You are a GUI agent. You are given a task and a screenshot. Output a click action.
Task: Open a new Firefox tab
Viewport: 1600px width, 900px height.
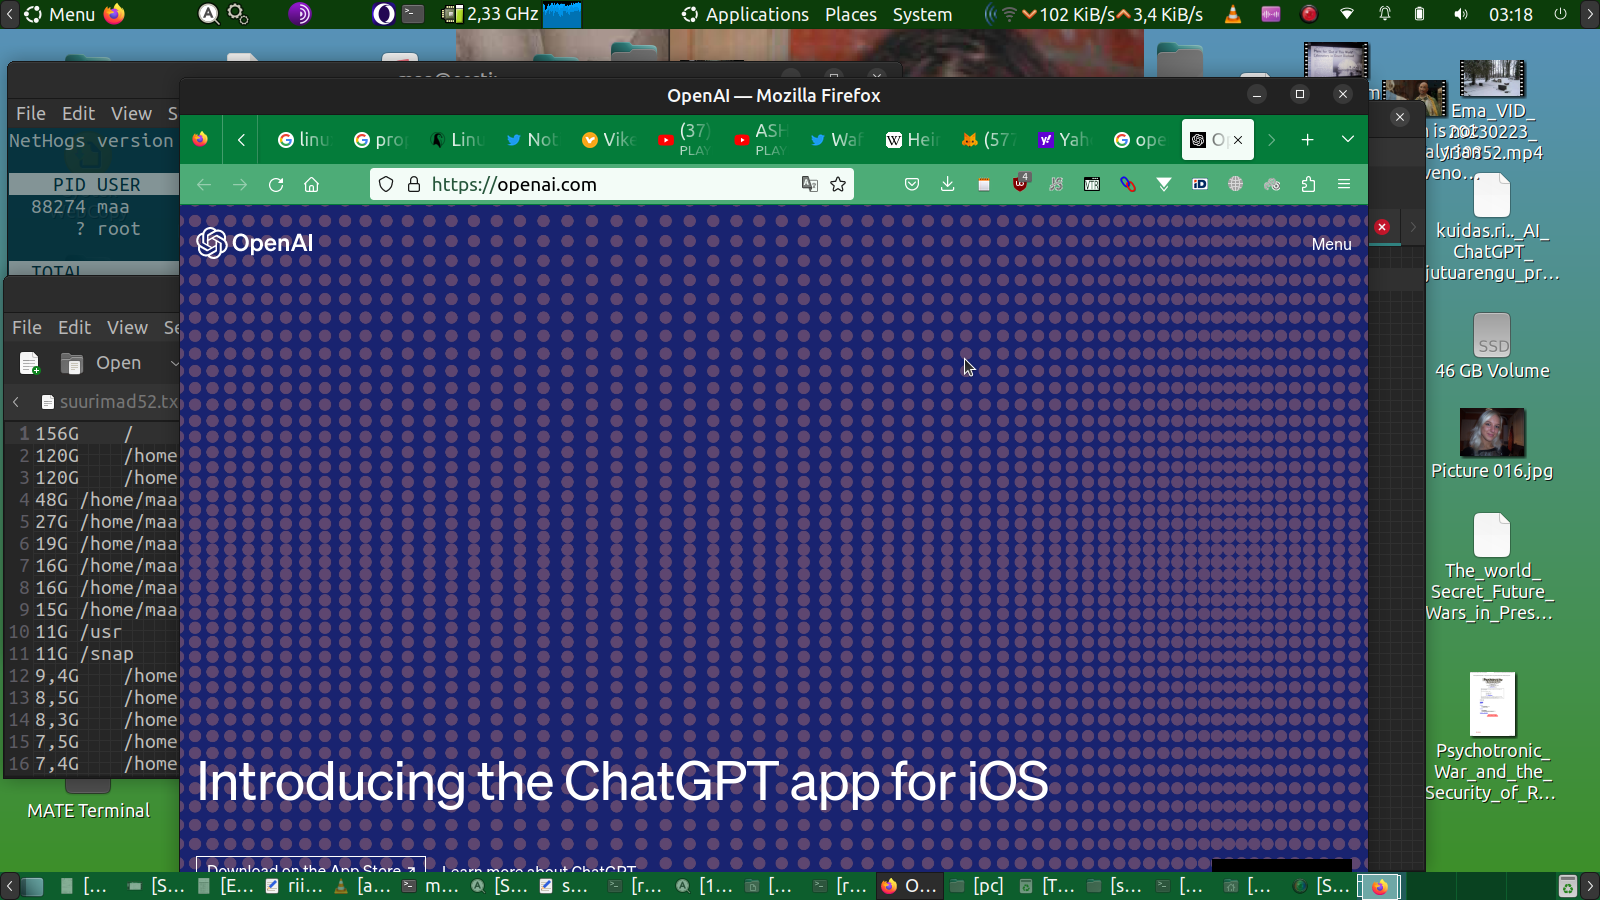1307,140
